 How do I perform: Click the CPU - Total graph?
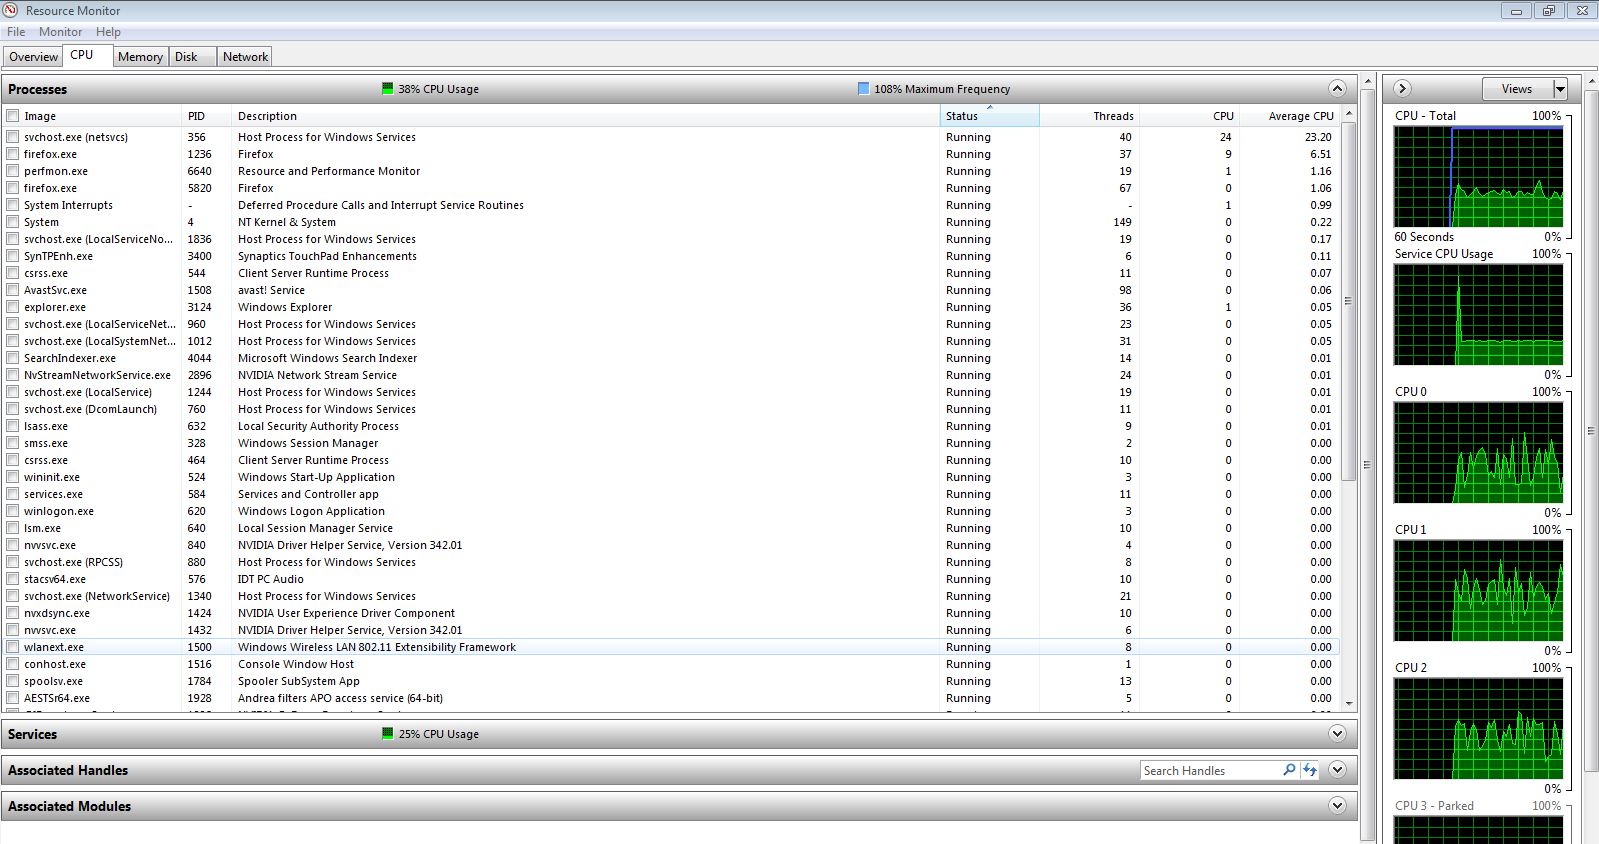[x=1478, y=177]
